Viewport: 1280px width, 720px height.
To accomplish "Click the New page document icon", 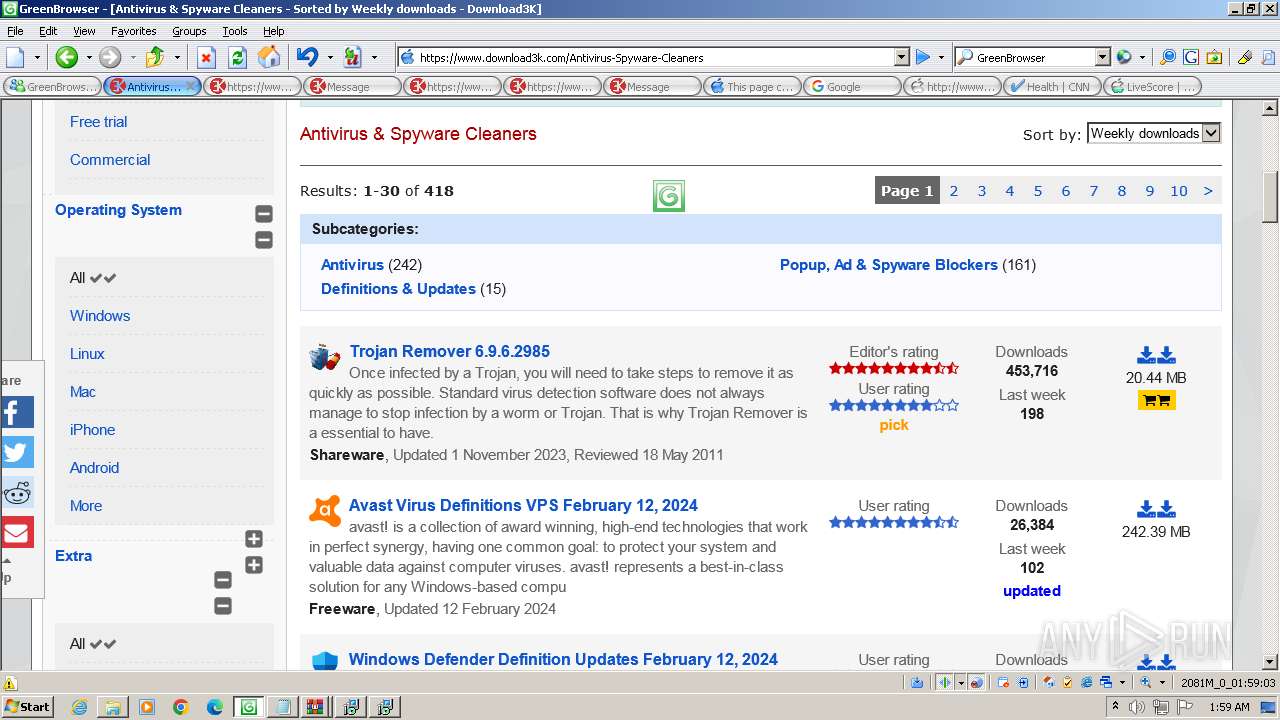I will (16, 57).
